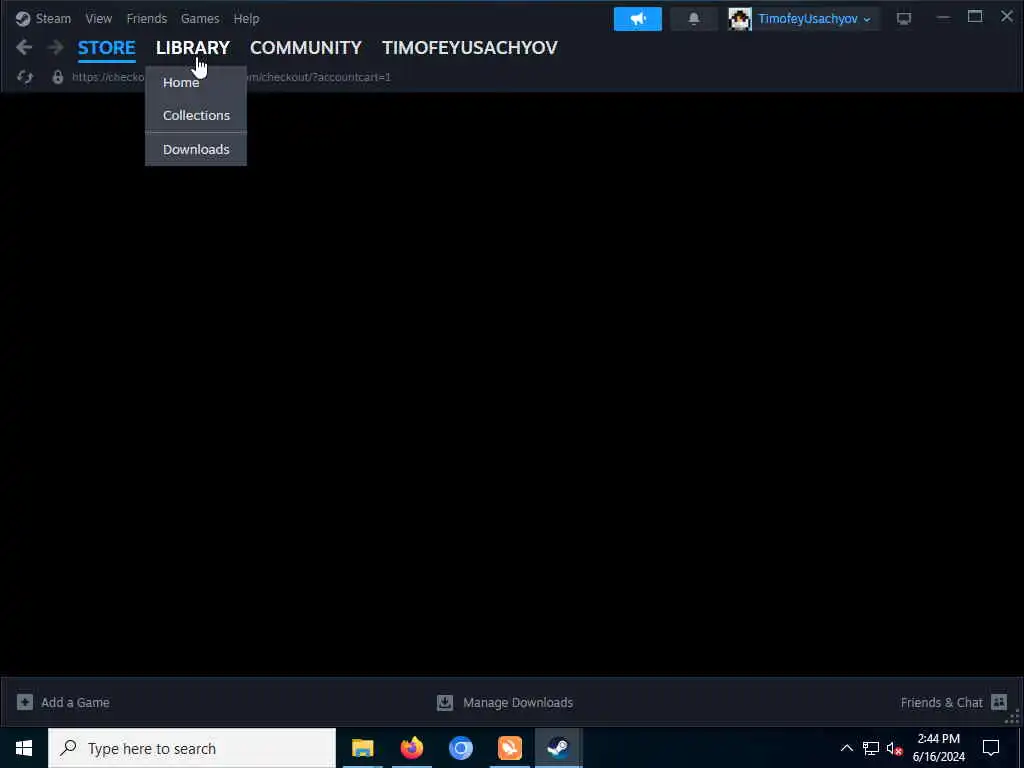Open the Steam menu

[x=53, y=18]
